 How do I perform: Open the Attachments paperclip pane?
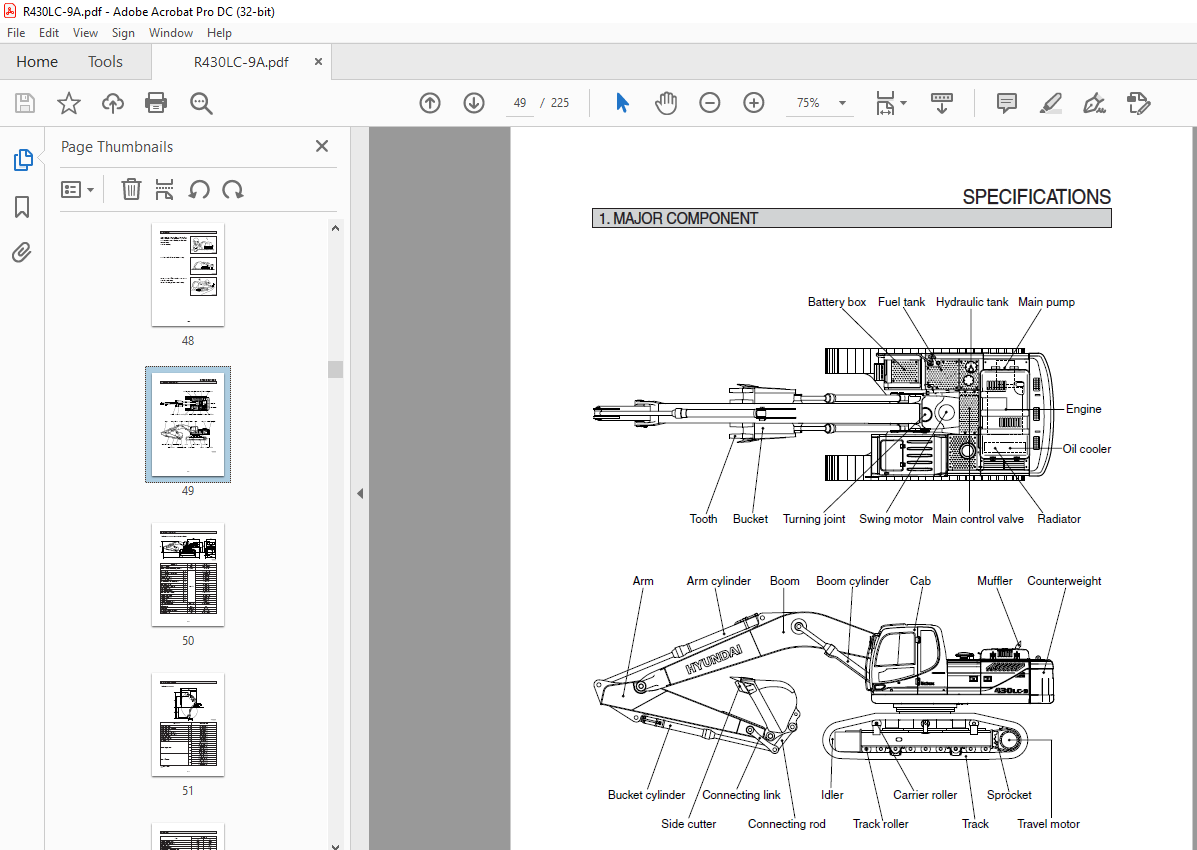(x=22, y=252)
